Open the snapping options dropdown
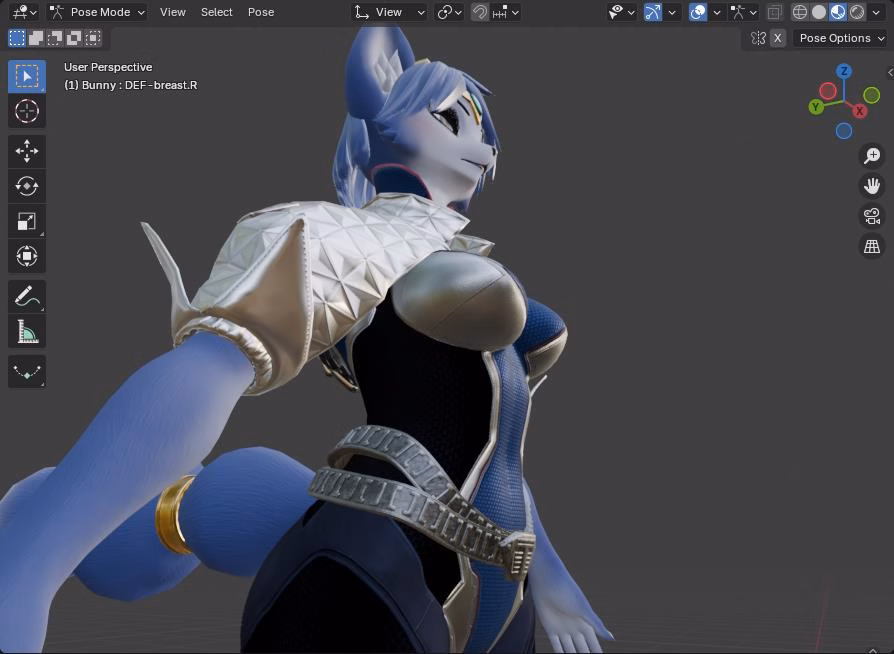This screenshot has height=654, width=894. (506, 12)
